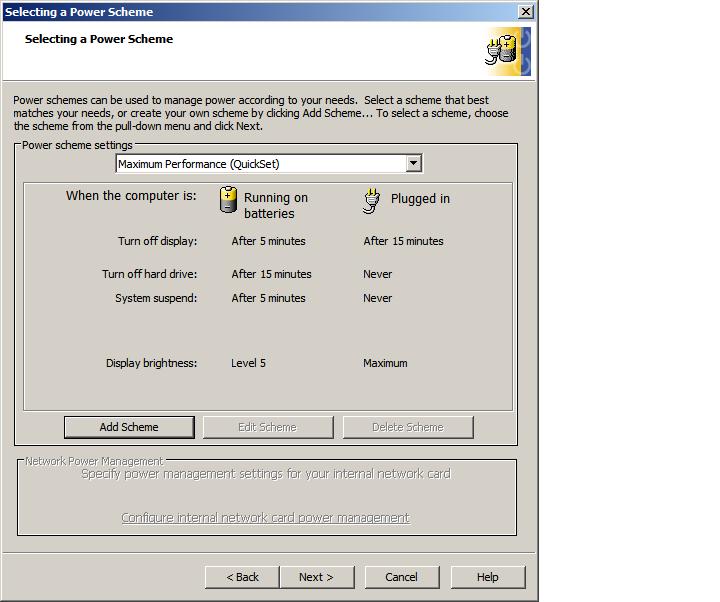
Task: Click the 'Display brightness:' label
Action: pos(152,363)
